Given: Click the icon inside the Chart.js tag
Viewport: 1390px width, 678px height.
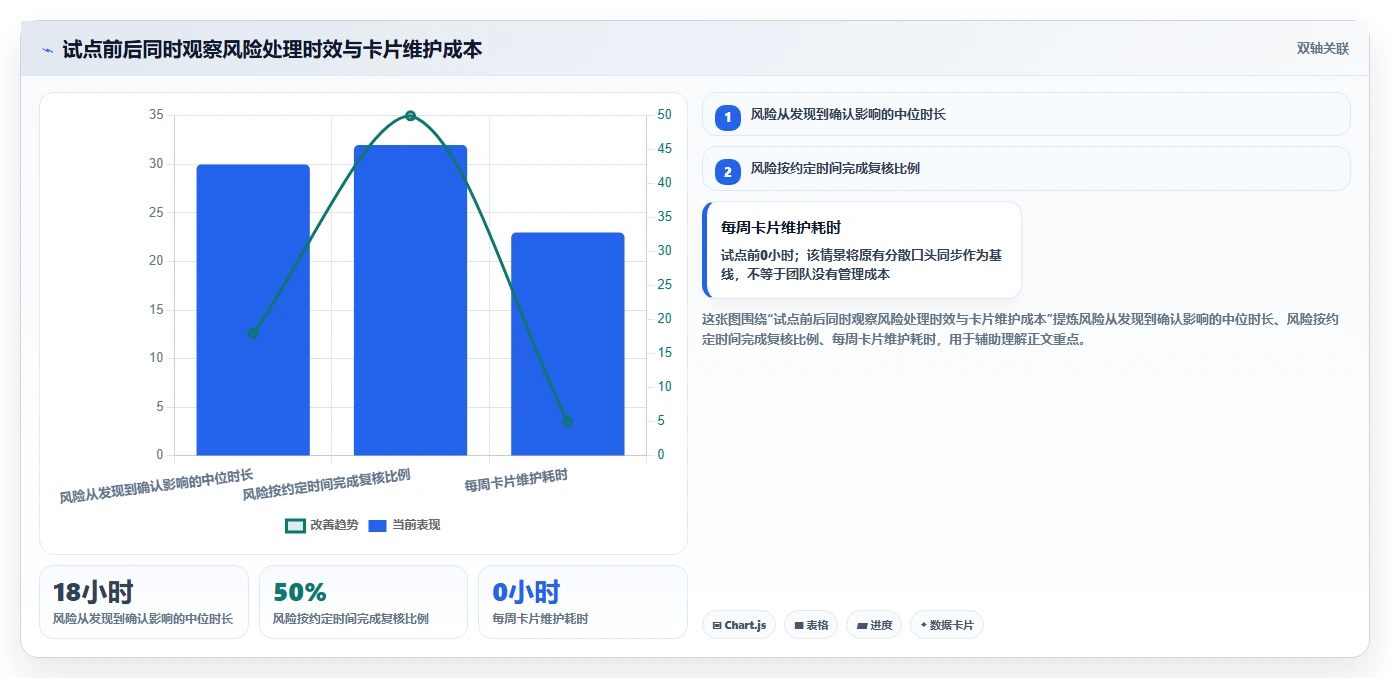Looking at the screenshot, I should (717, 625).
